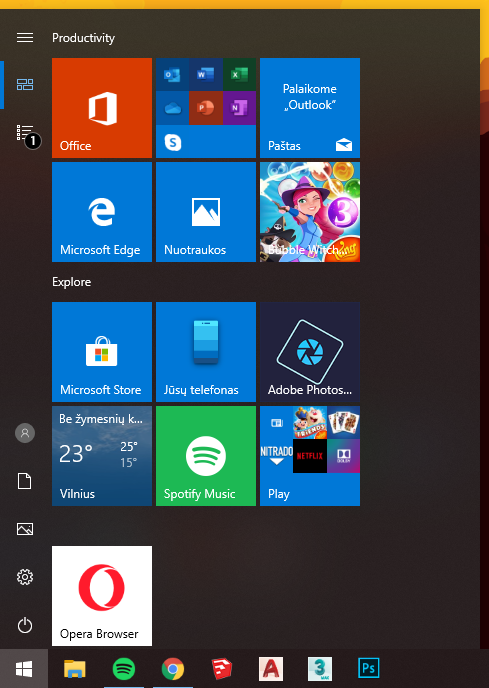Image resolution: width=489 pixels, height=688 pixels.
Task: Launch Adobe Photoshop Elements tile
Action: (310, 352)
